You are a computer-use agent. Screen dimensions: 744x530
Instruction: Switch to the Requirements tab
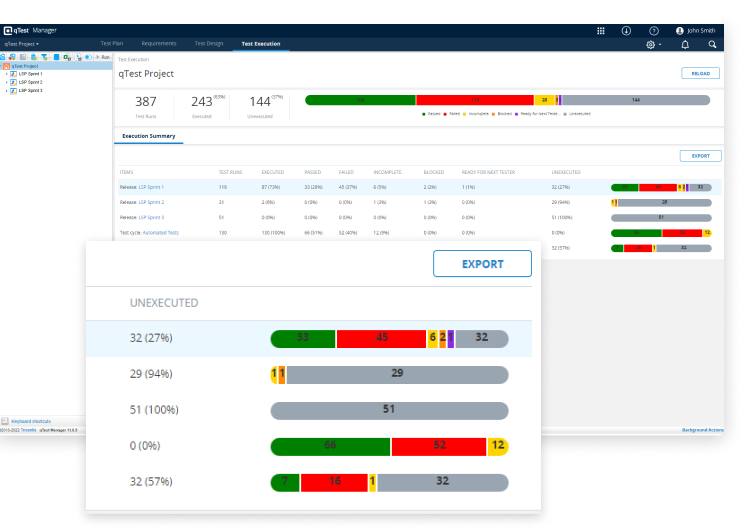coord(159,44)
